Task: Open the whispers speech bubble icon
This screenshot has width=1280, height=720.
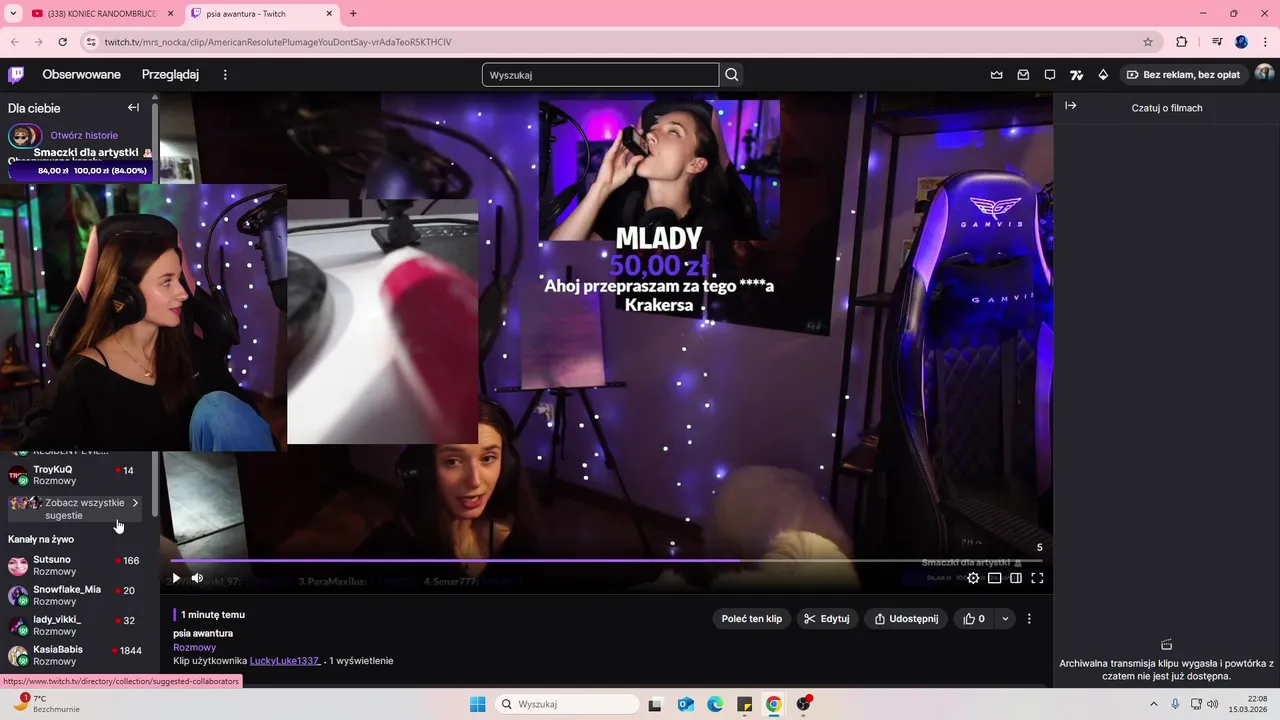Action: (1050, 75)
